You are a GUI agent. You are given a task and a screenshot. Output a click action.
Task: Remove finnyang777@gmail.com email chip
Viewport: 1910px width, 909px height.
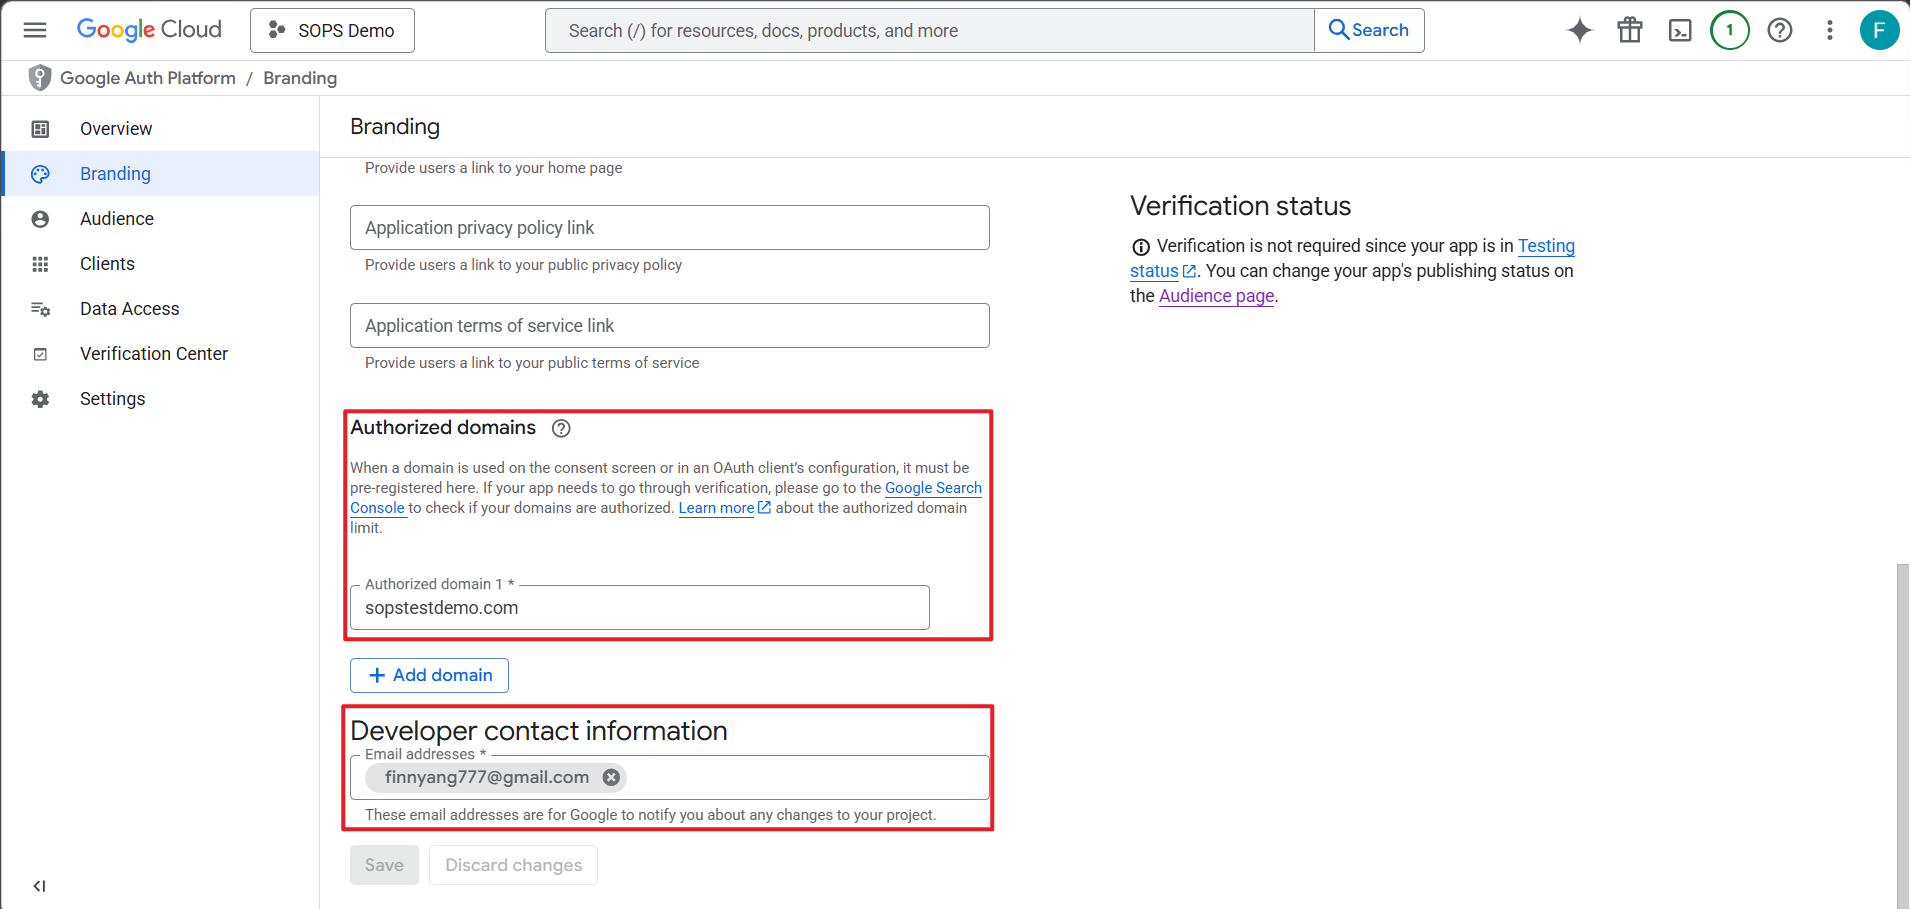pyautogui.click(x=611, y=777)
